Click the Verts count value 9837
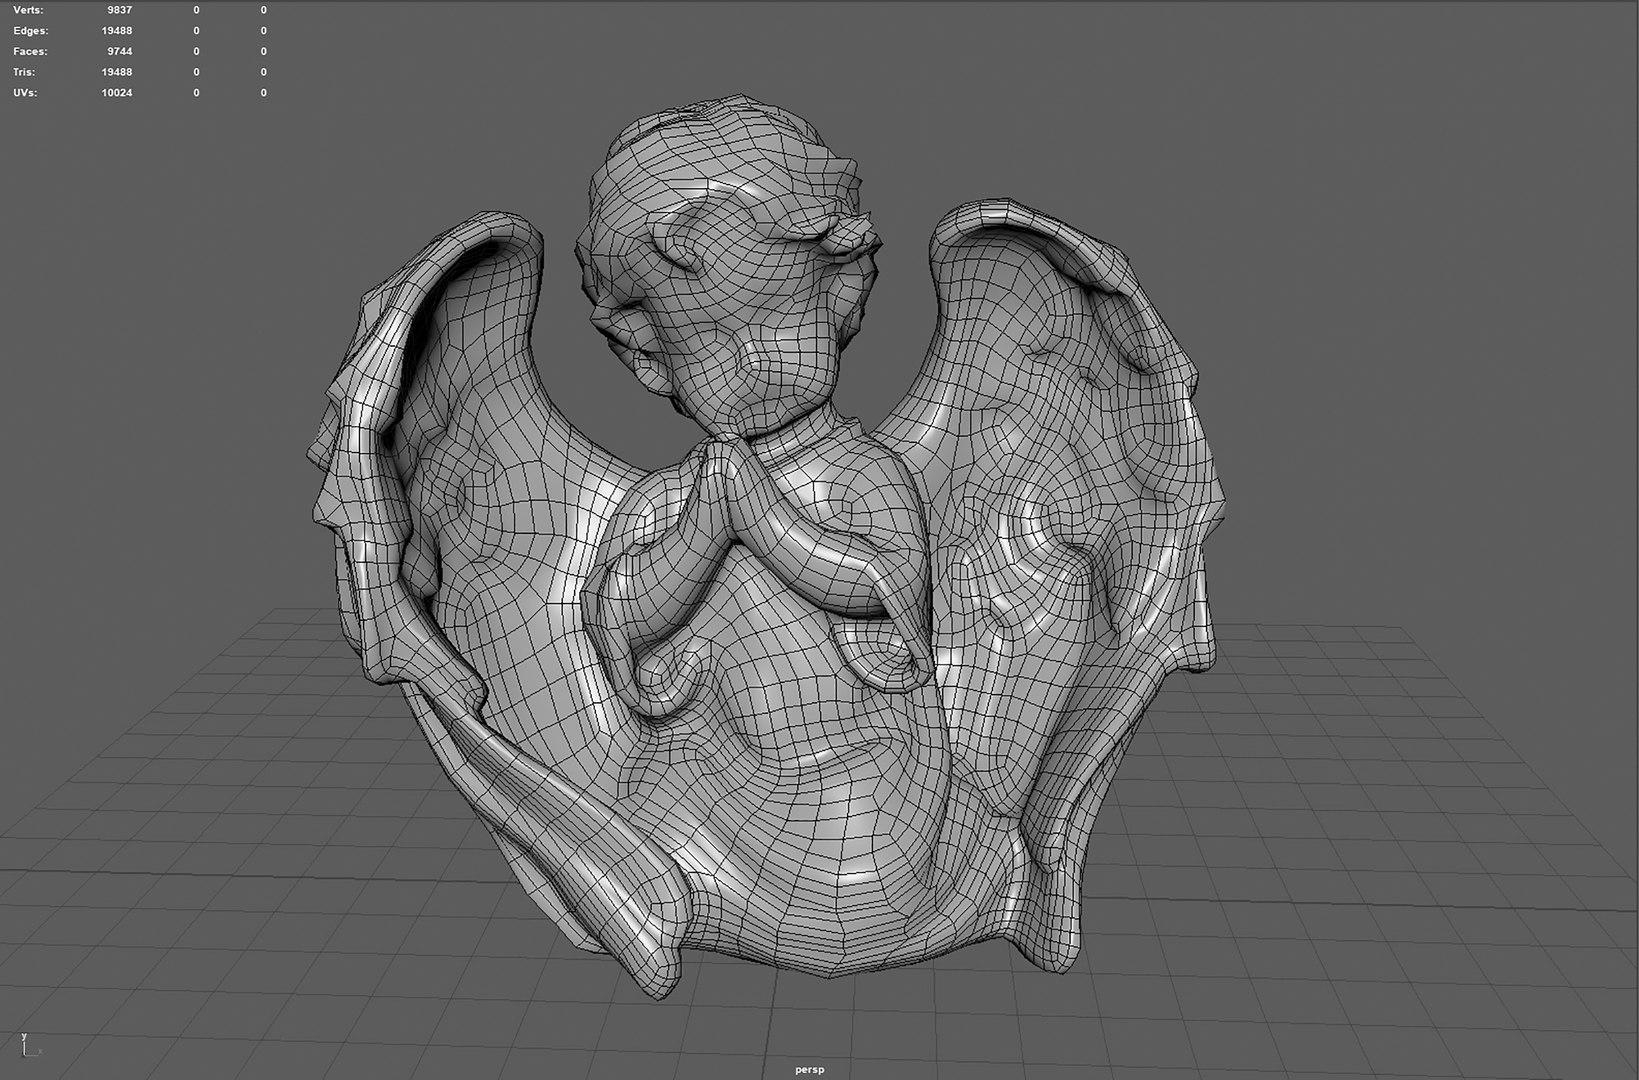This screenshot has height=1080, width=1639. [x=120, y=10]
